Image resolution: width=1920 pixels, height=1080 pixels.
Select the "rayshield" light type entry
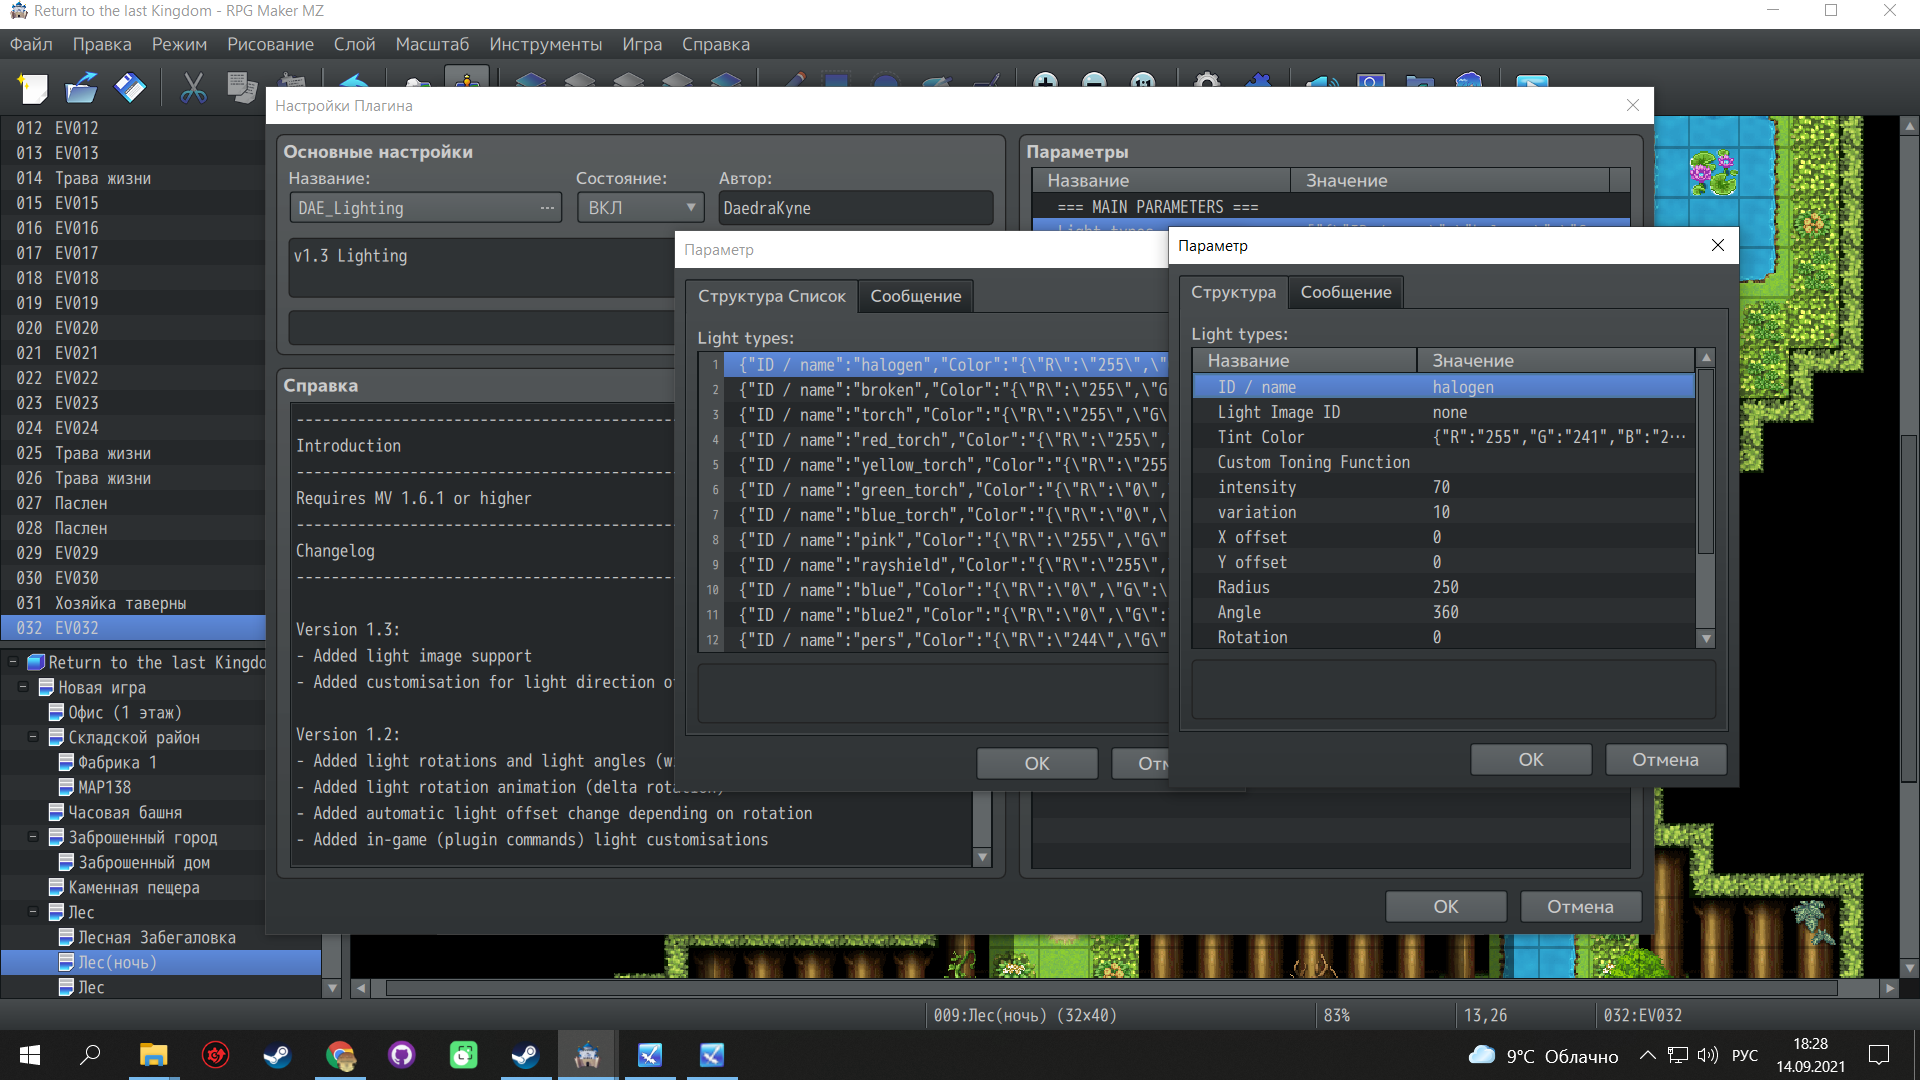(x=946, y=565)
